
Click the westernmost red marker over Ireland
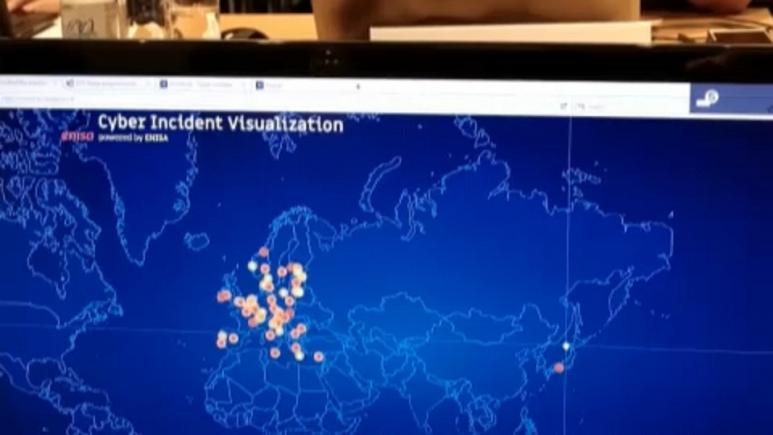tap(223, 296)
